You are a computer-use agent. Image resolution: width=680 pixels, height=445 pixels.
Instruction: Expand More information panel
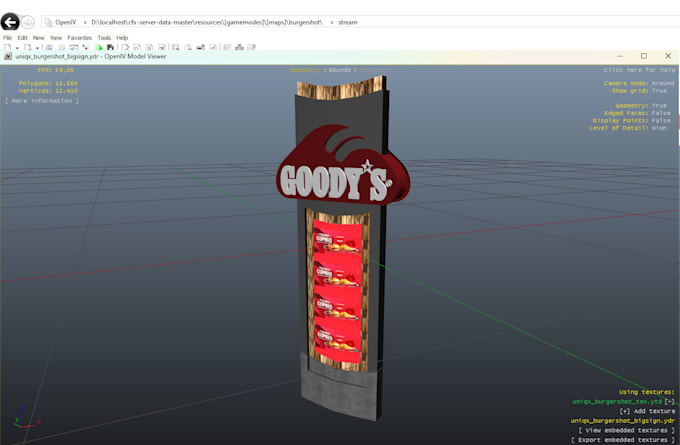pyautogui.click(x=42, y=101)
